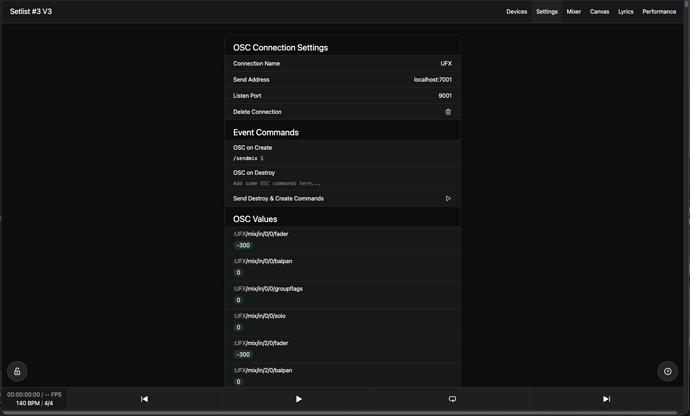This screenshot has height=416, width=690.
Task: Open the Devices tab
Action: pos(516,11)
